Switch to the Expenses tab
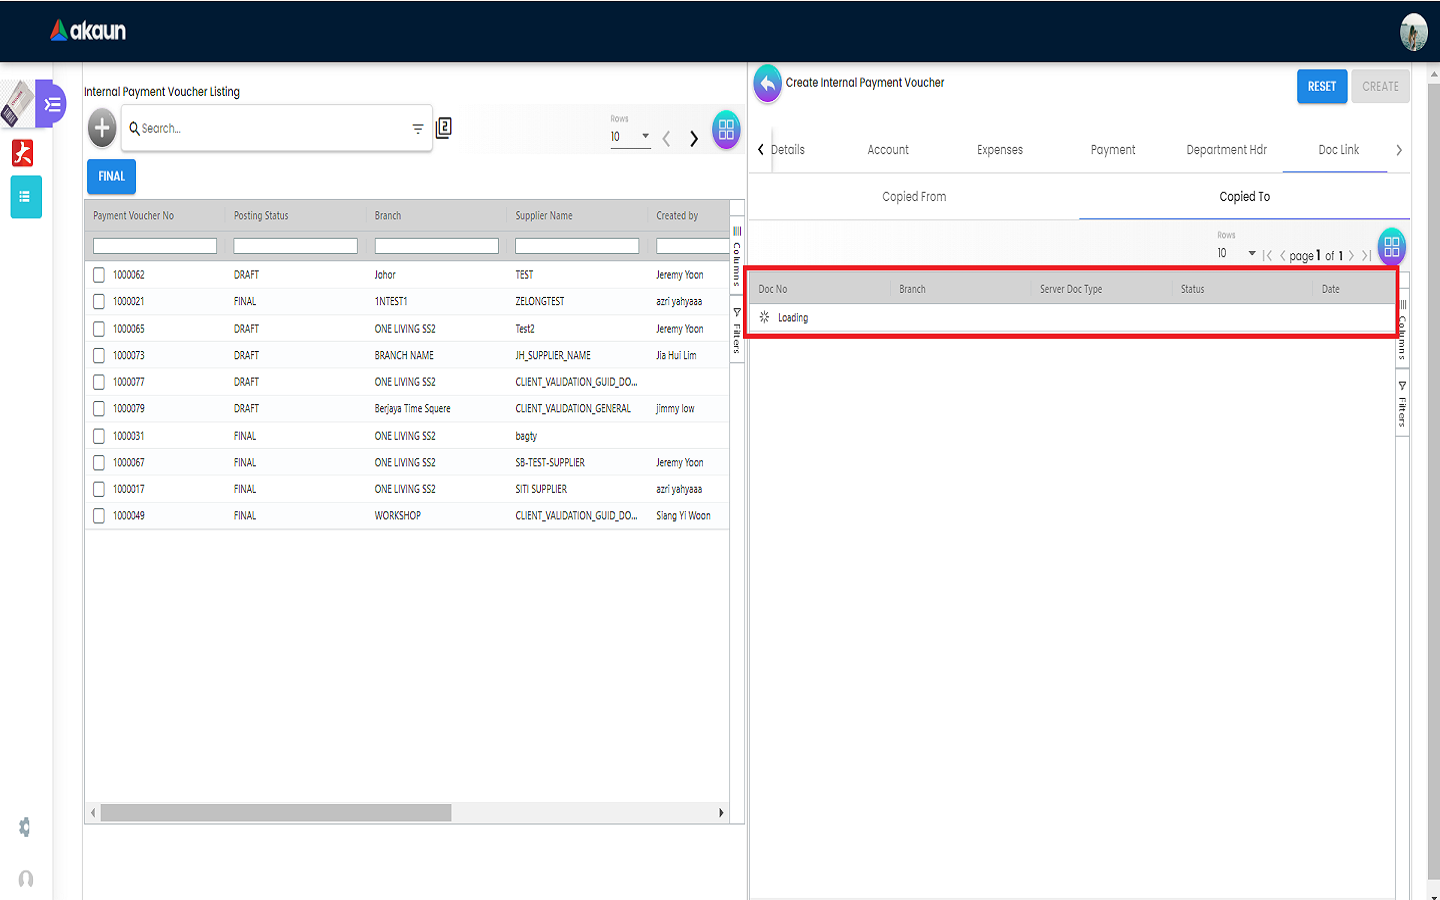 click(999, 150)
